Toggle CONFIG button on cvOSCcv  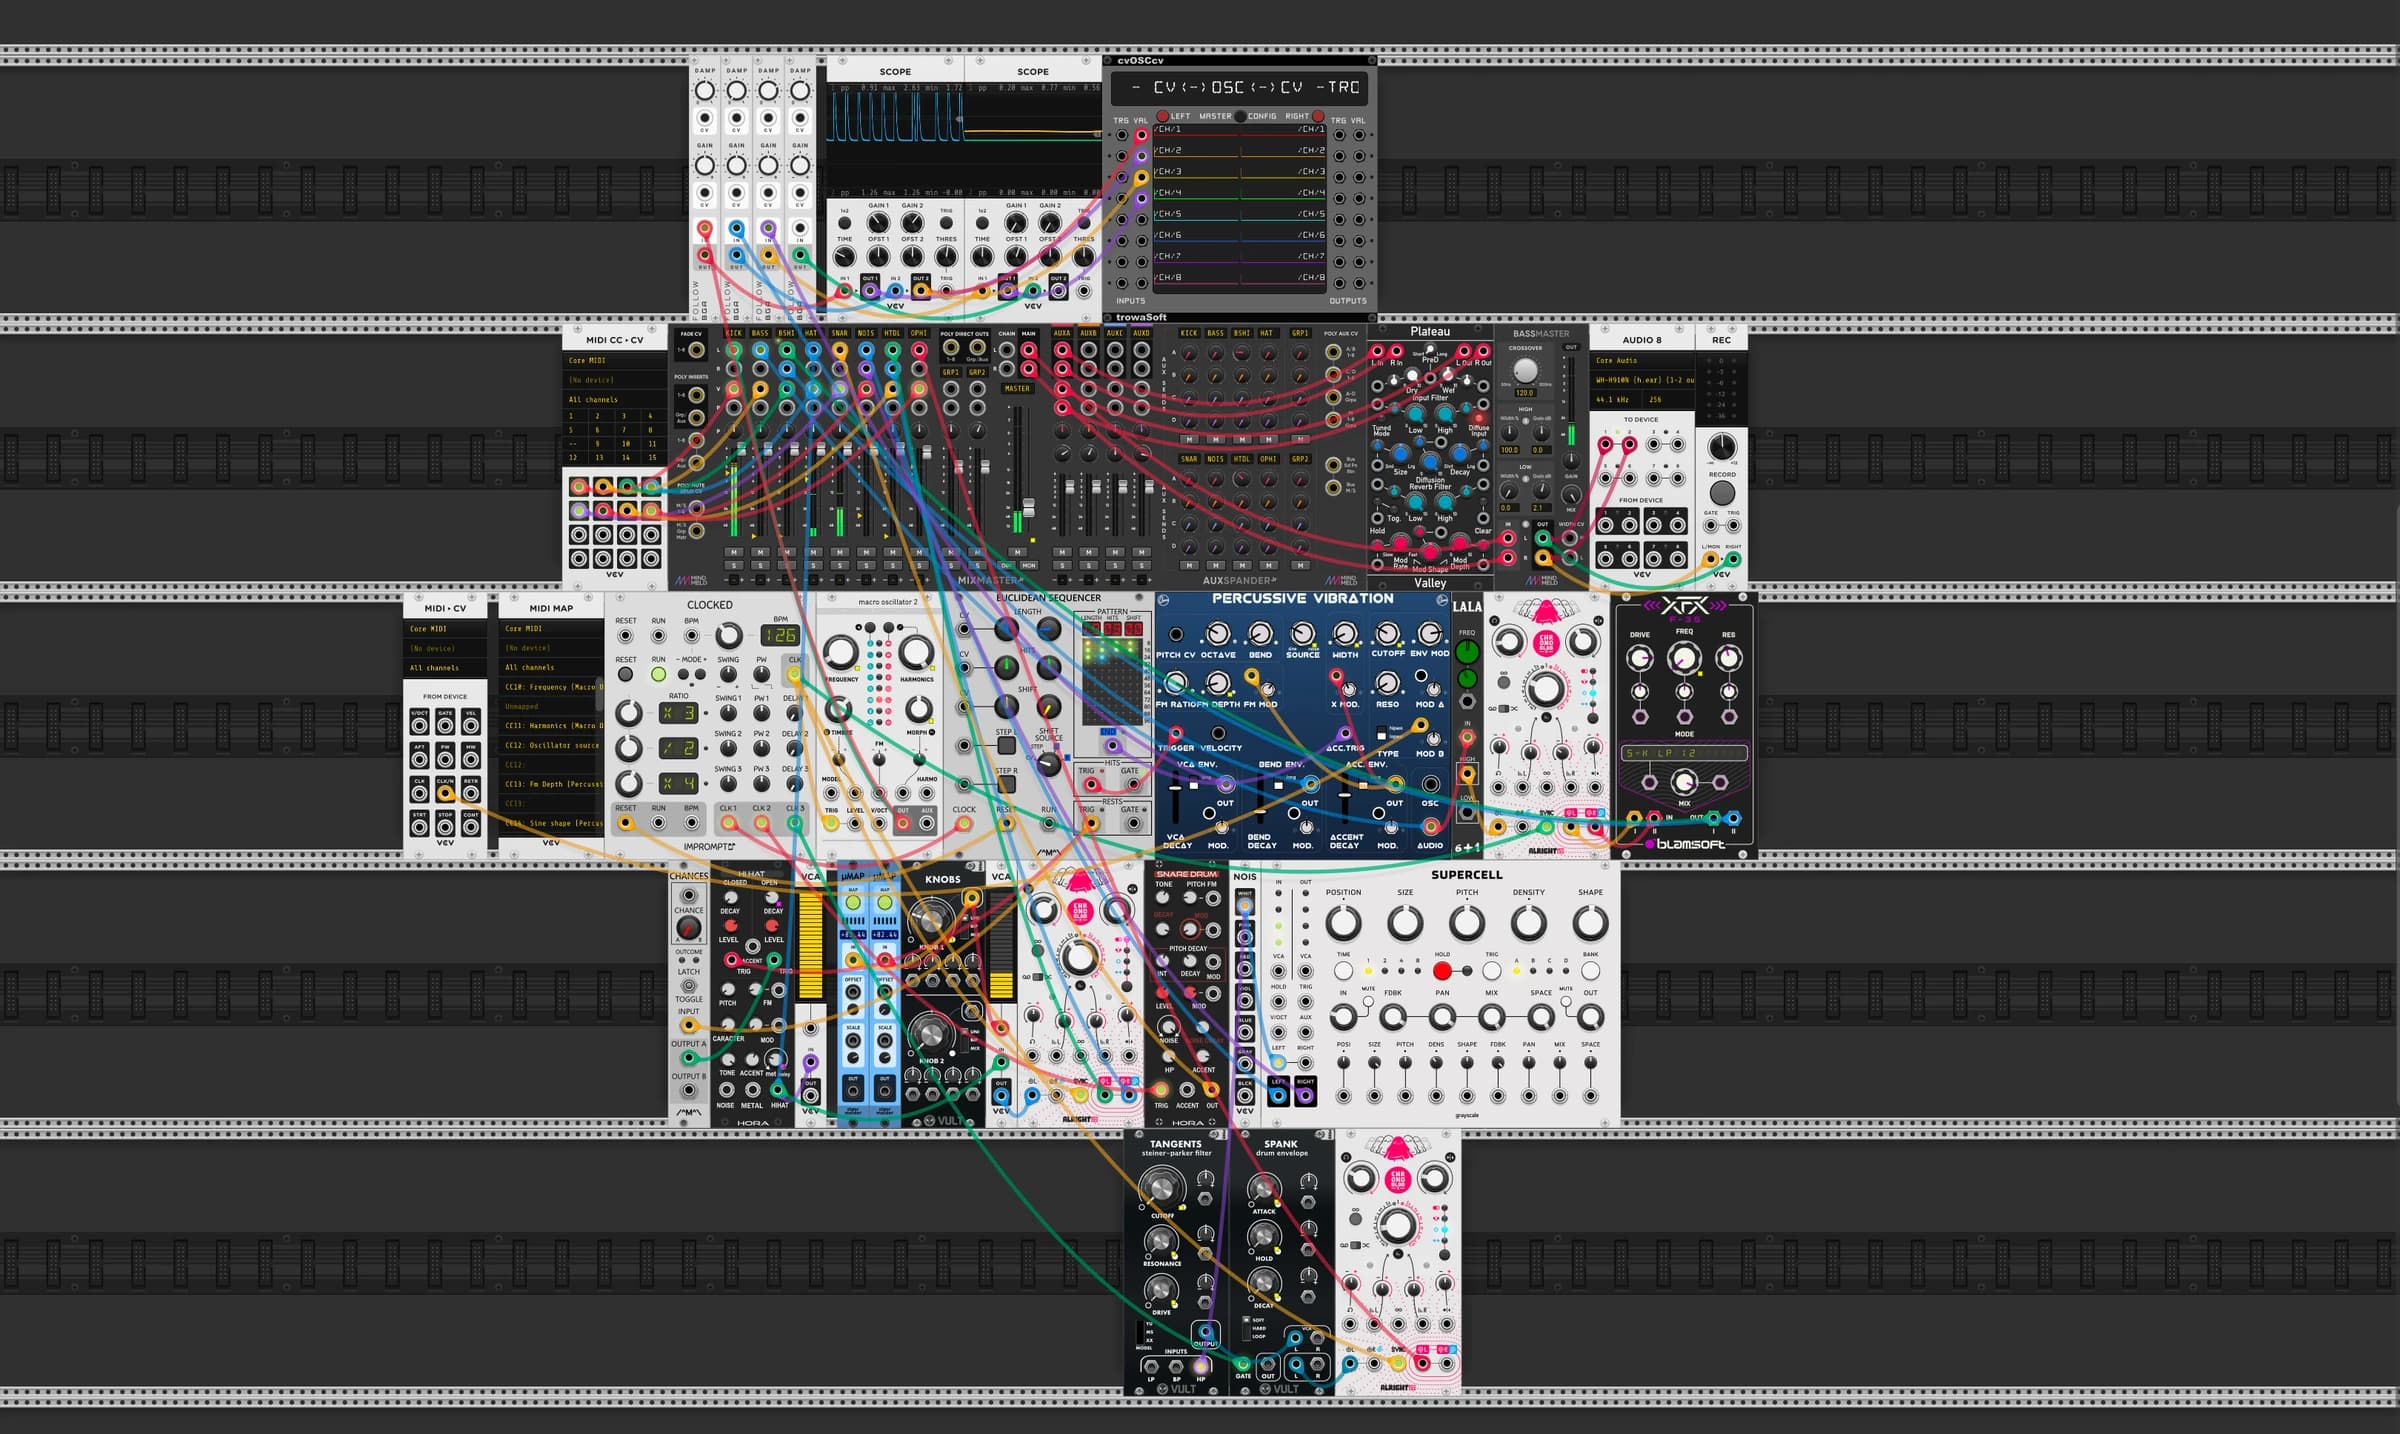click(1240, 116)
